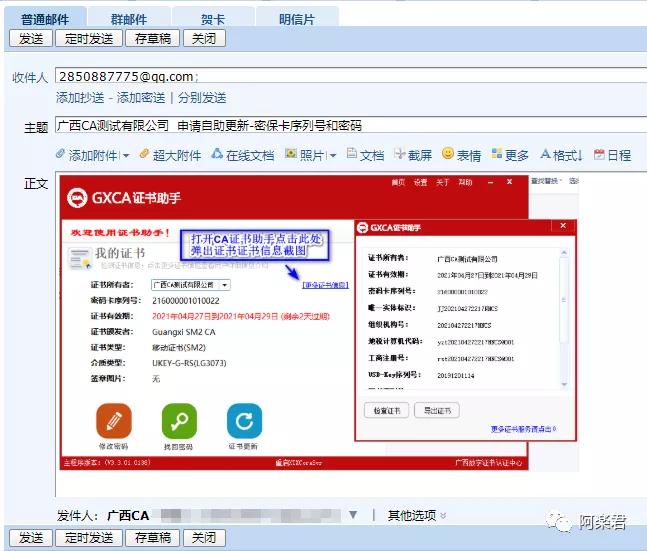The width and height of the screenshot is (647, 551).
Task: Click the text Guangxi SM2 CA
Action: click(x=184, y=332)
